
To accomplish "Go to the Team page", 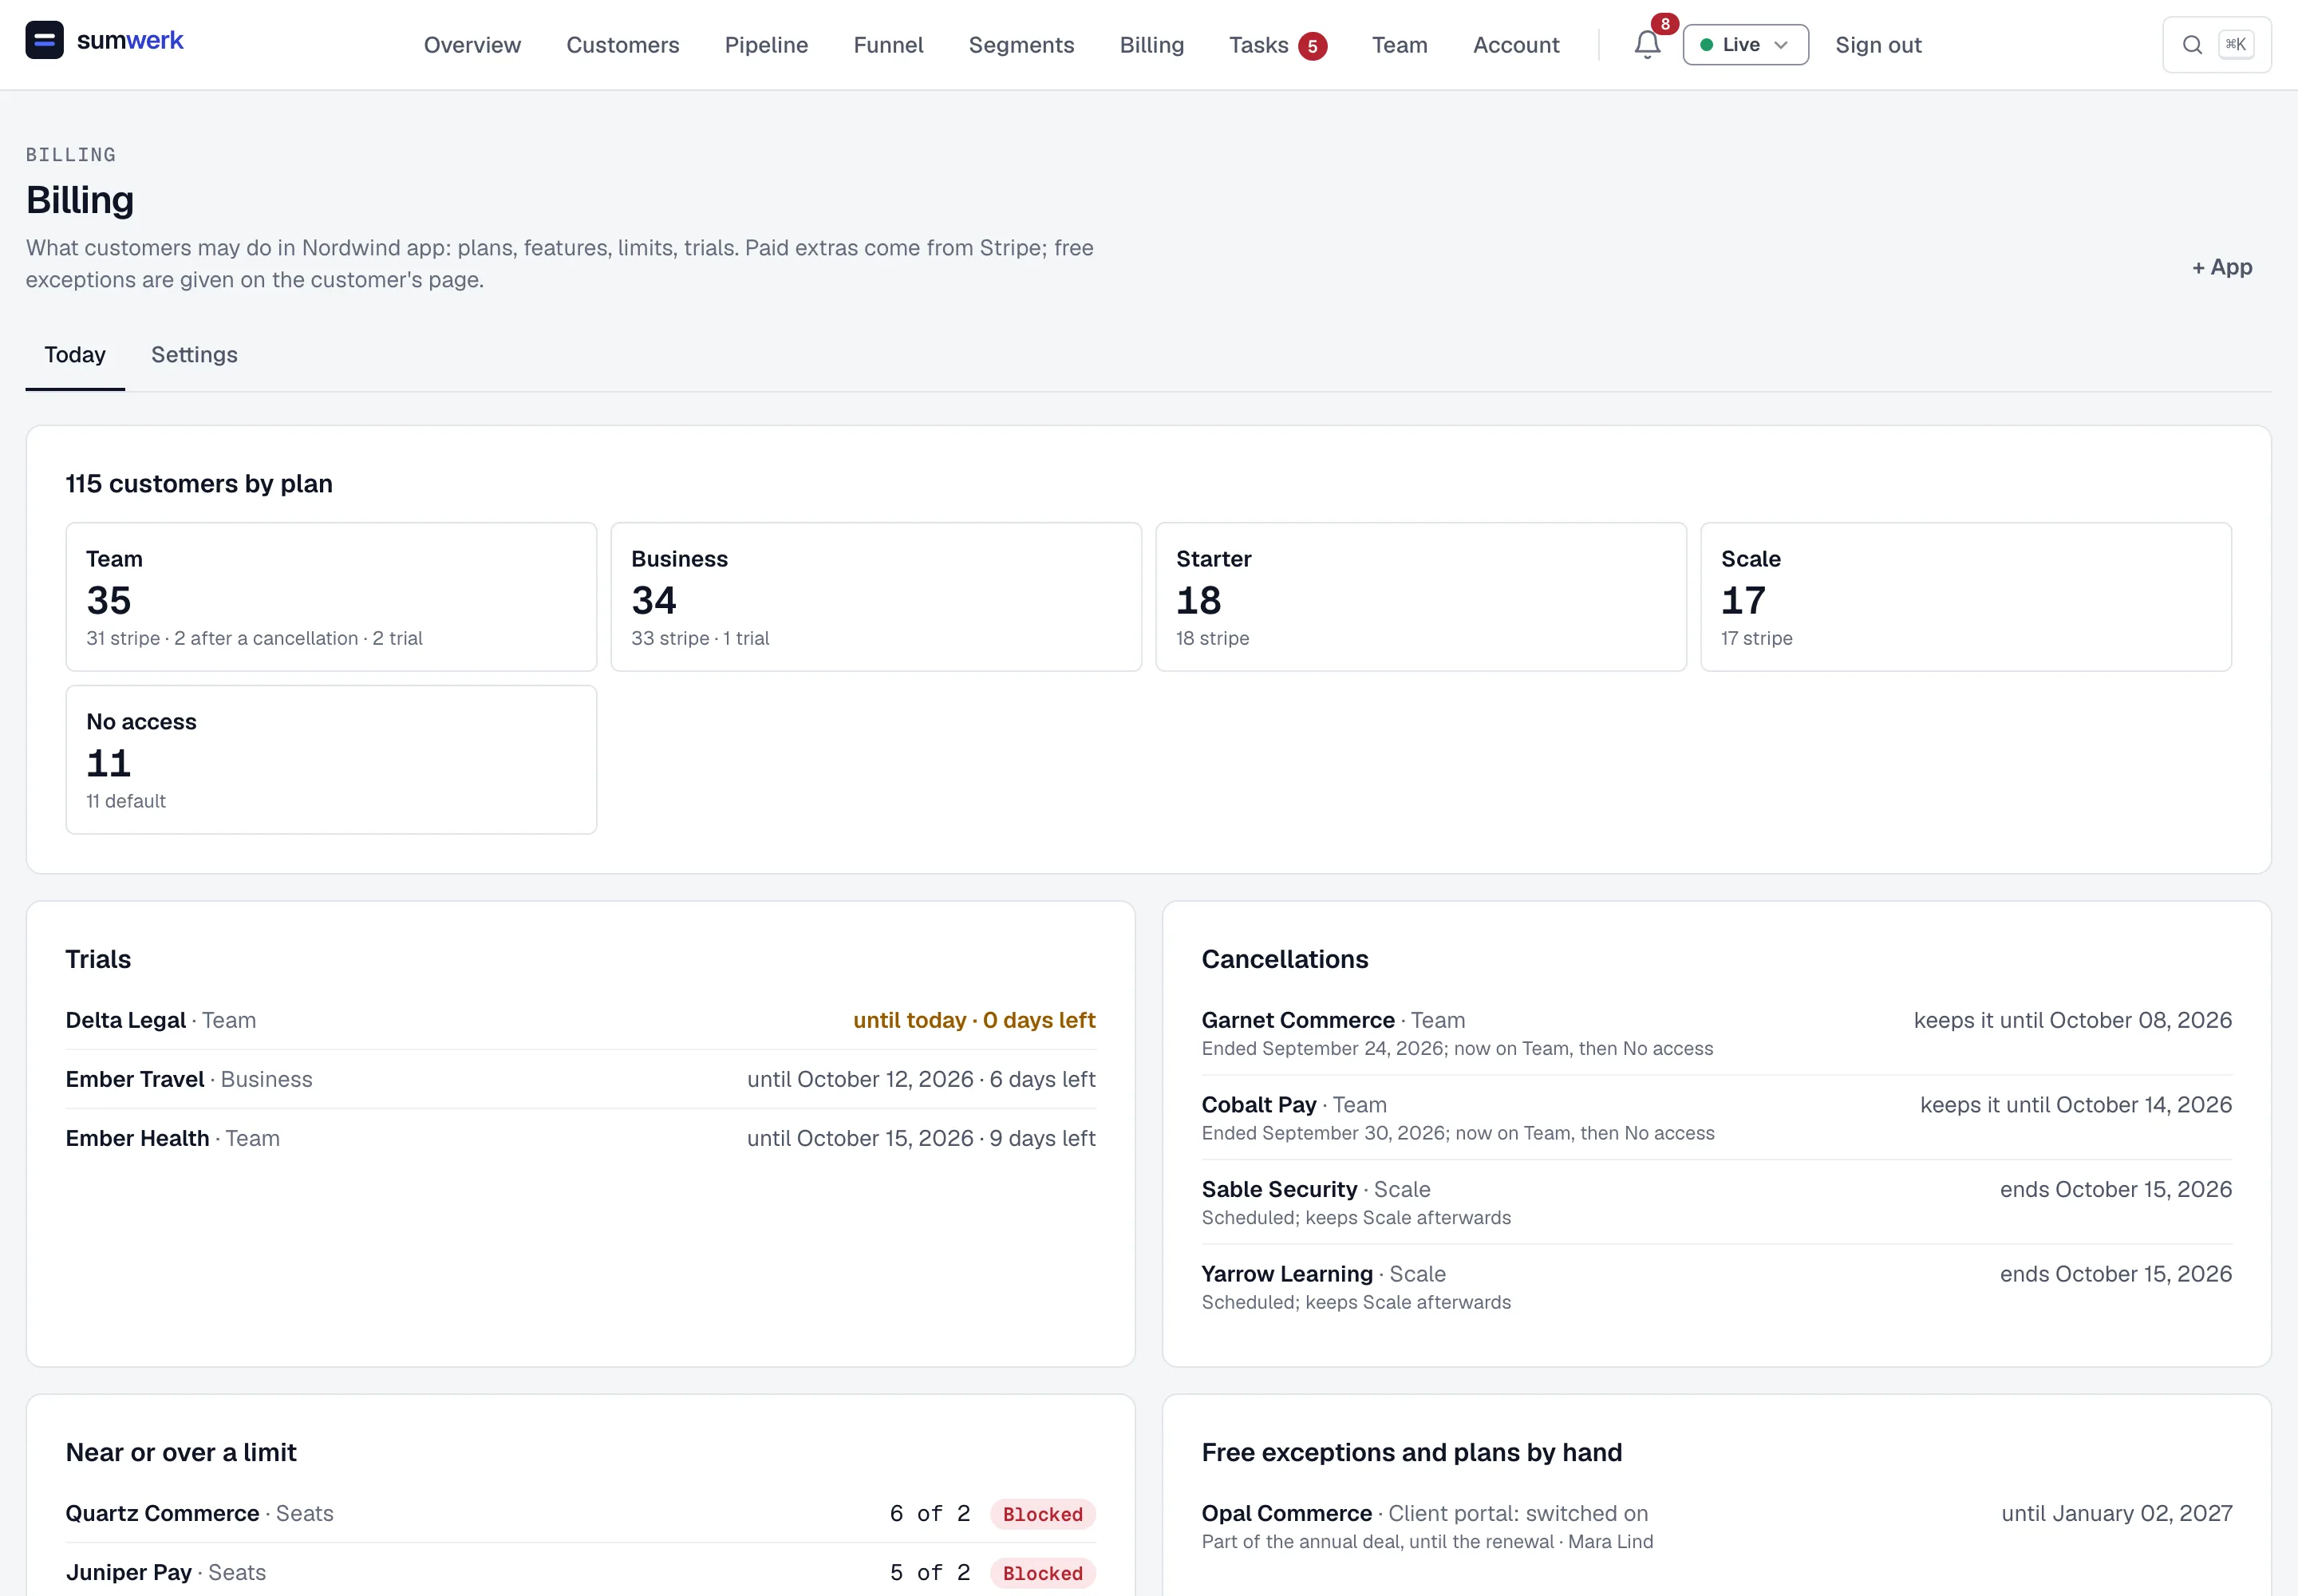I will (1399, 45).
